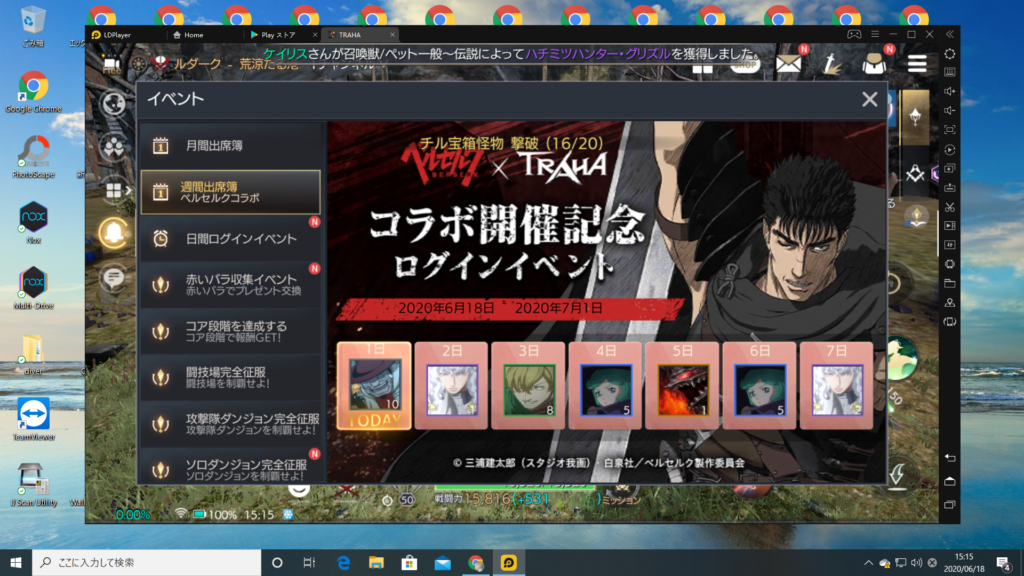Expand the grid quick menu

[115, 190]
